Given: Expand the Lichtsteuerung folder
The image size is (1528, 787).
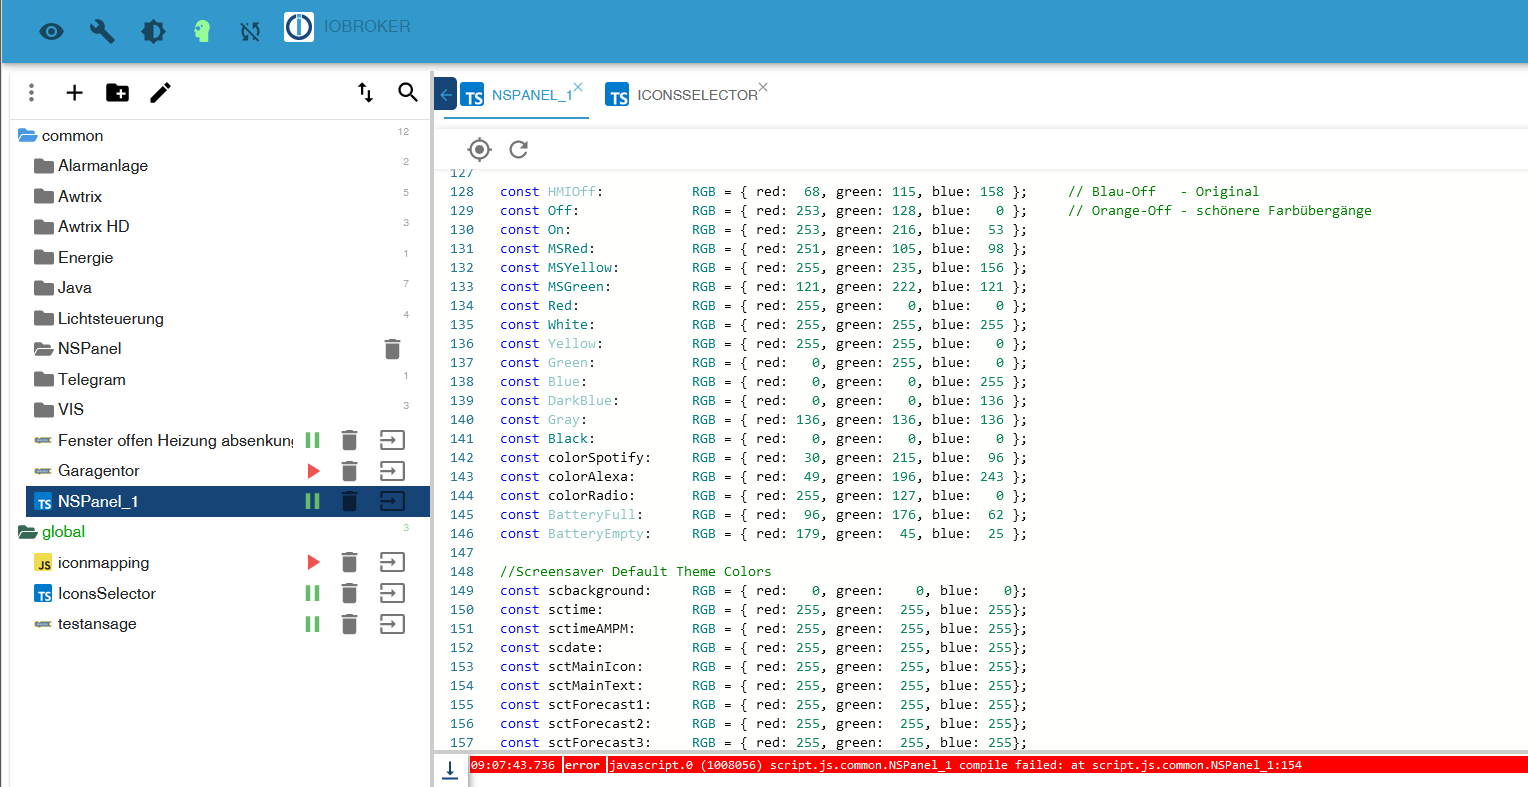Looking at the screenshot, I should point(43,319).
